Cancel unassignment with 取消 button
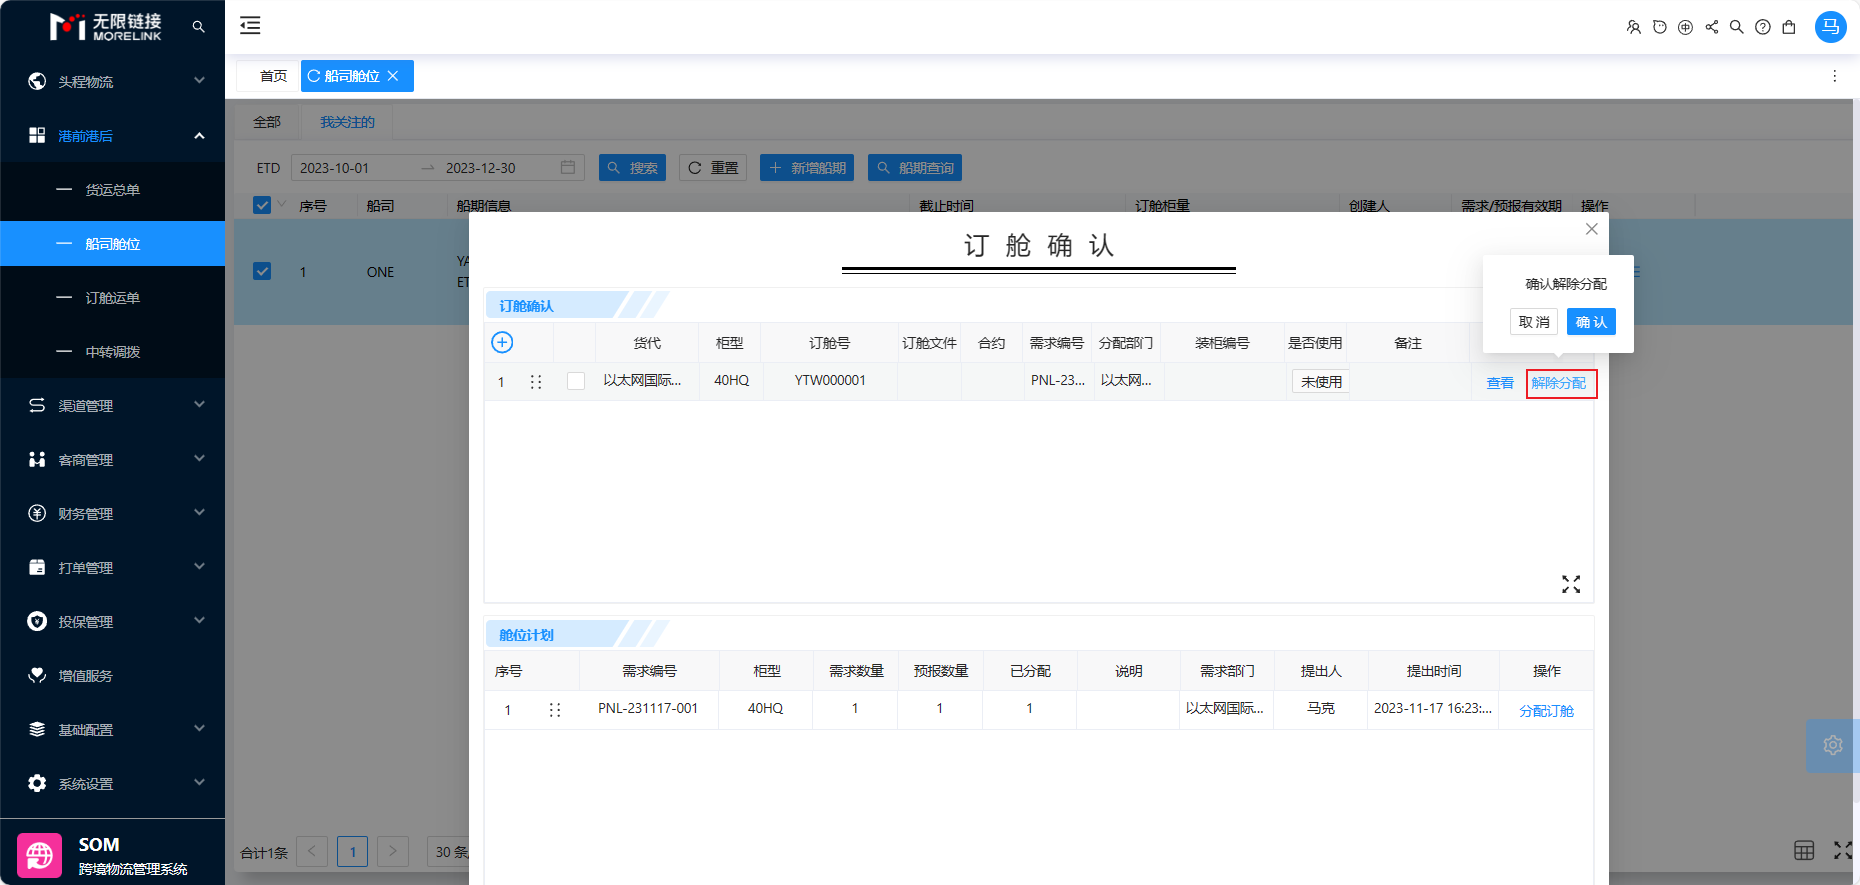The height and width of the screenshot is (885, 1860). (x=1534, y=322)
